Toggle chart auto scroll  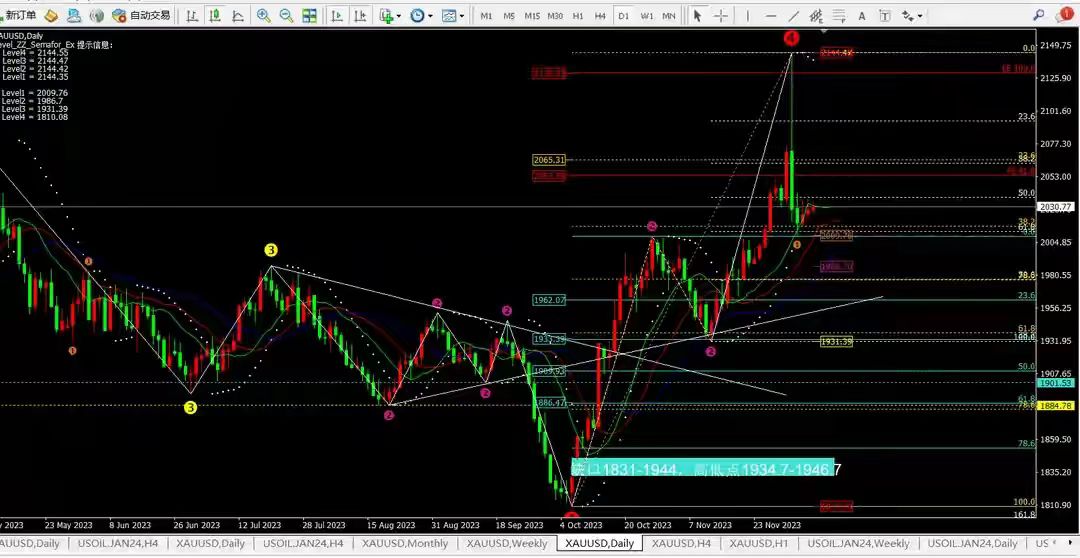[x=337, y=15]
